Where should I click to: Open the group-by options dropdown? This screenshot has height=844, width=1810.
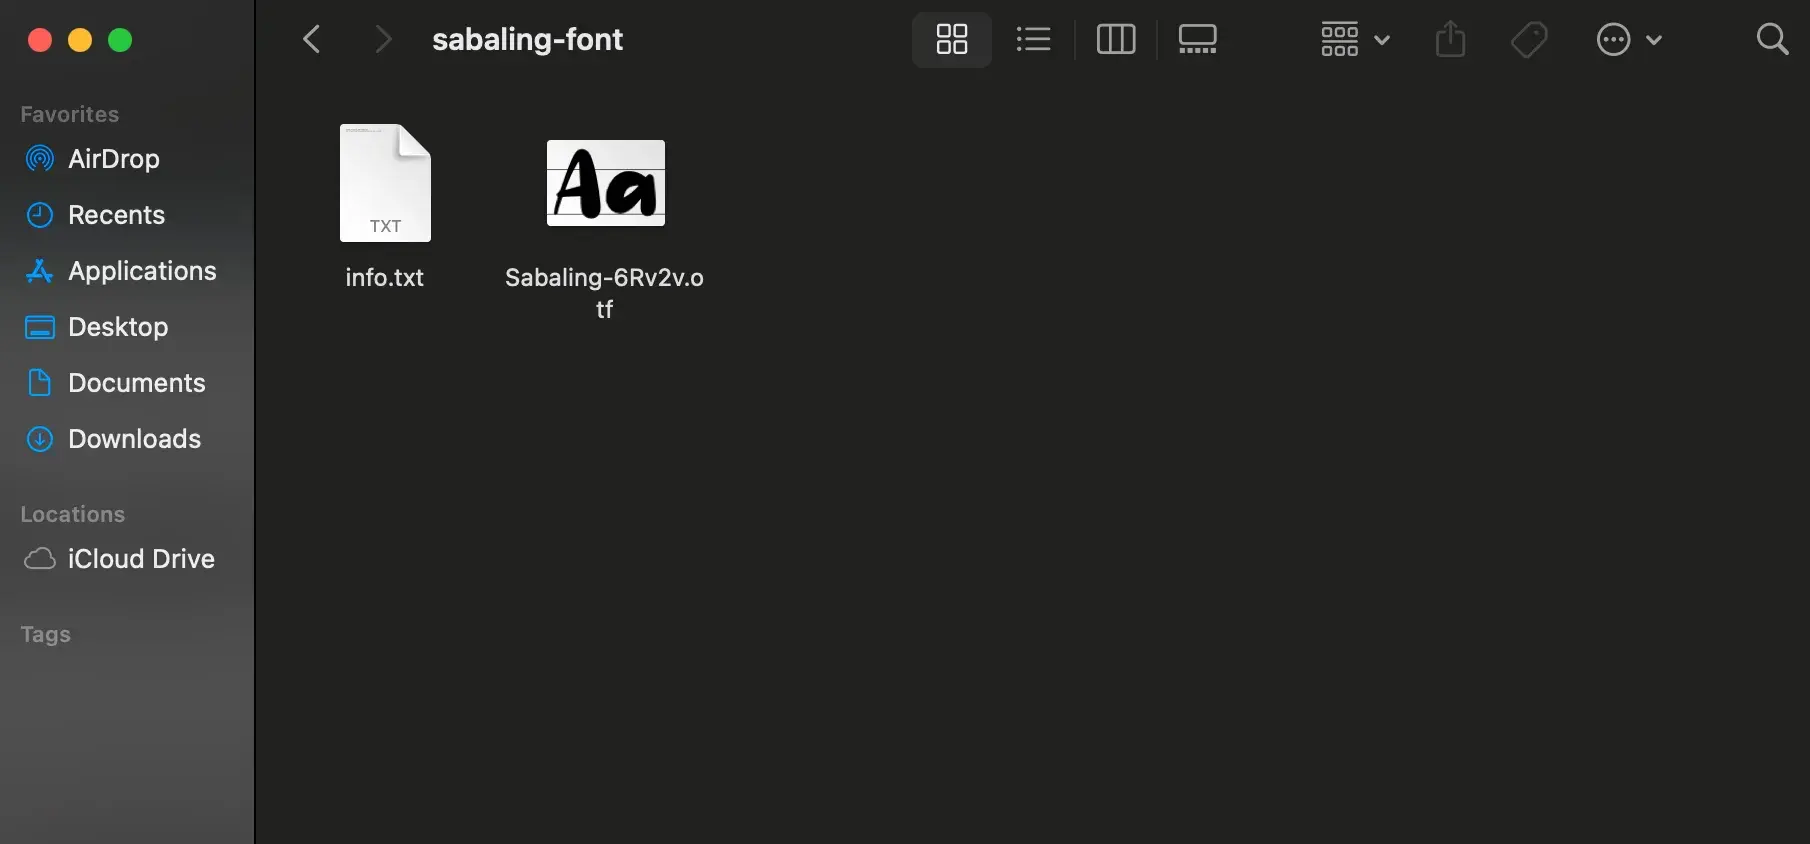[x=1354, y=40]
